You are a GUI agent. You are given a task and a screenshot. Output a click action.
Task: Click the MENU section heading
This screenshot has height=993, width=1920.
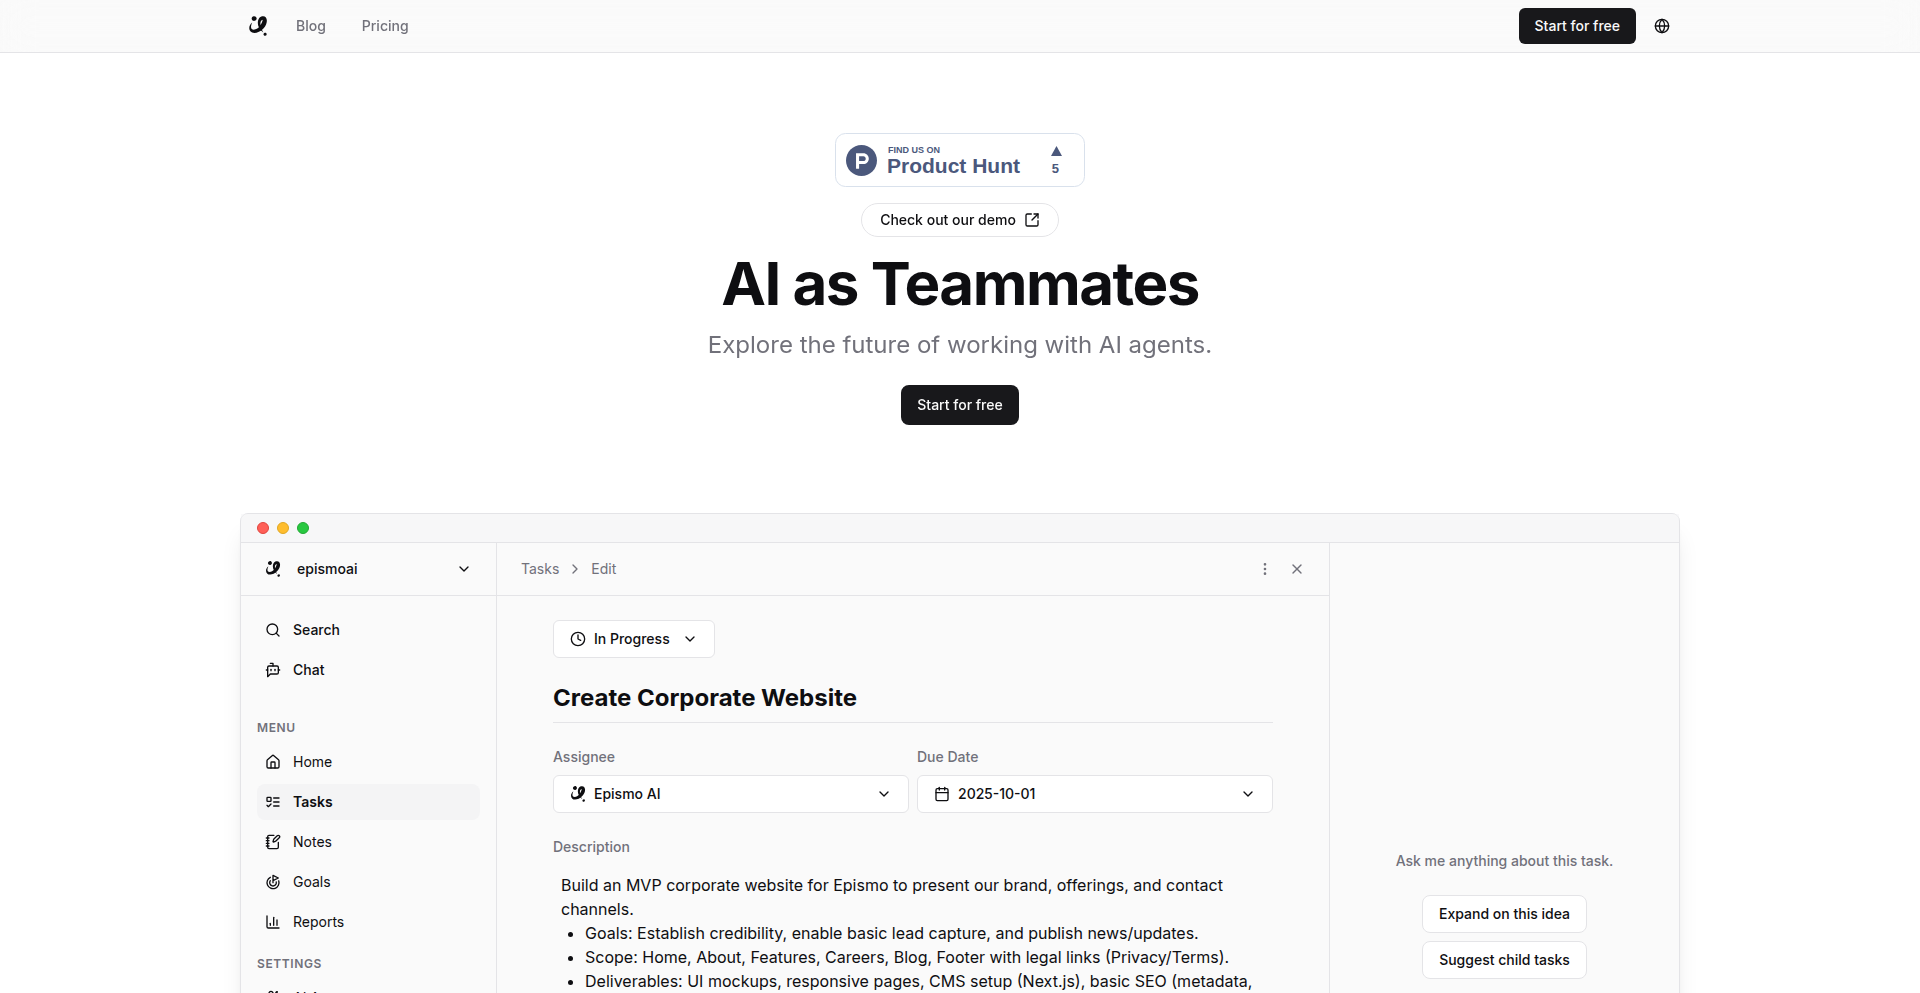click(276, 728)
